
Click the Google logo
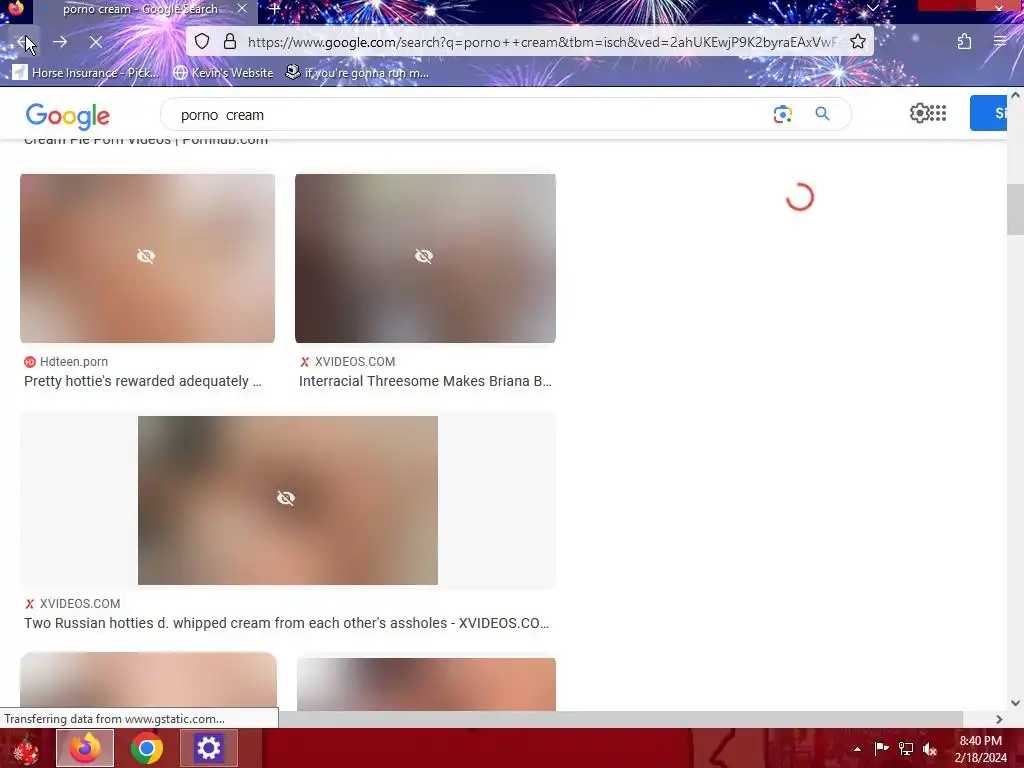68,116
